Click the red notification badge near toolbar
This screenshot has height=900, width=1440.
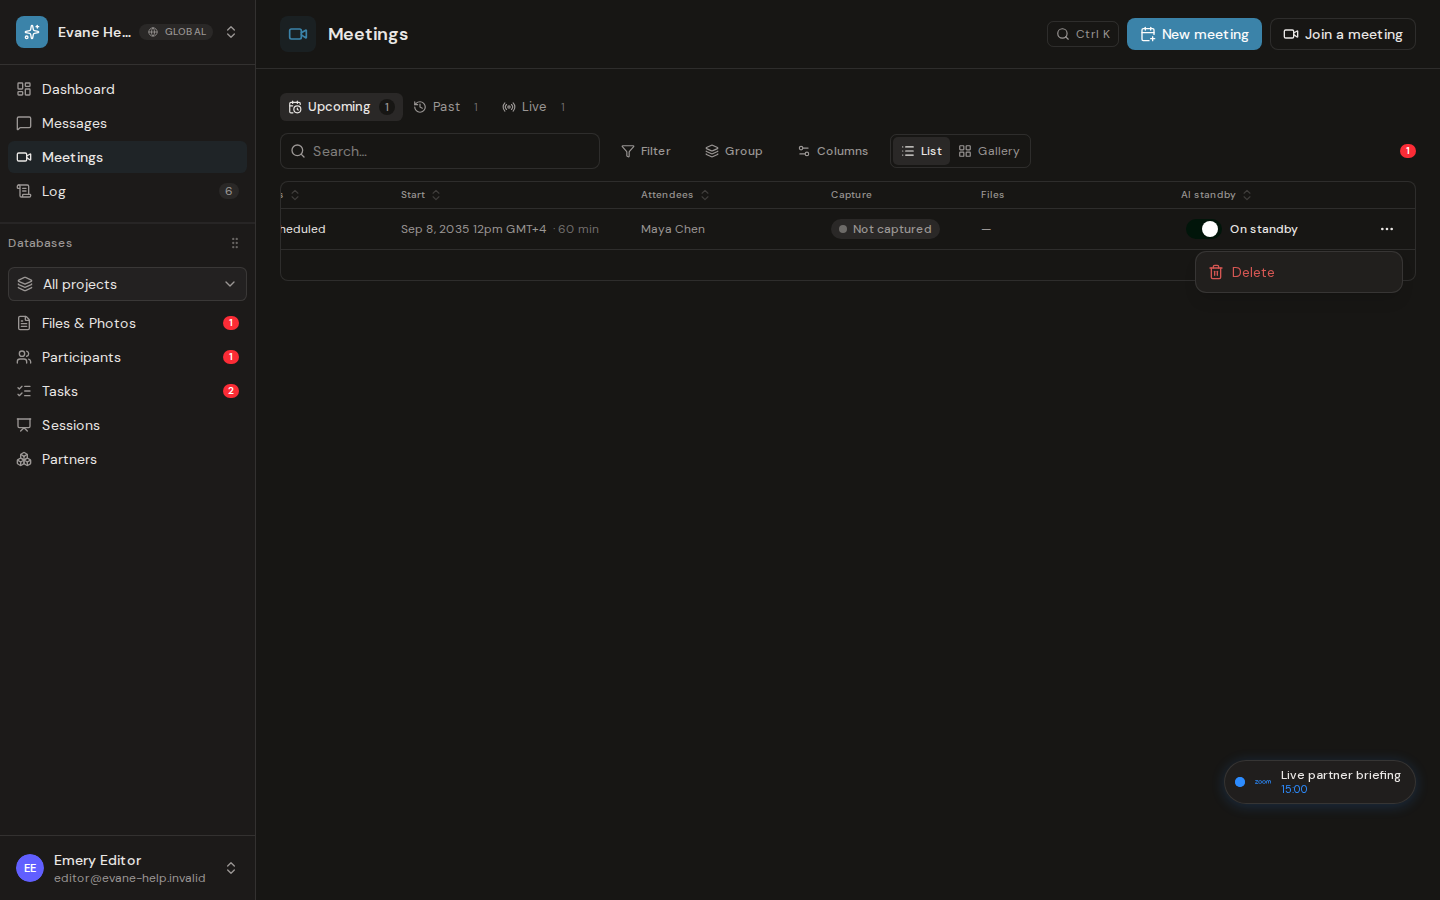click(1408, 151)
